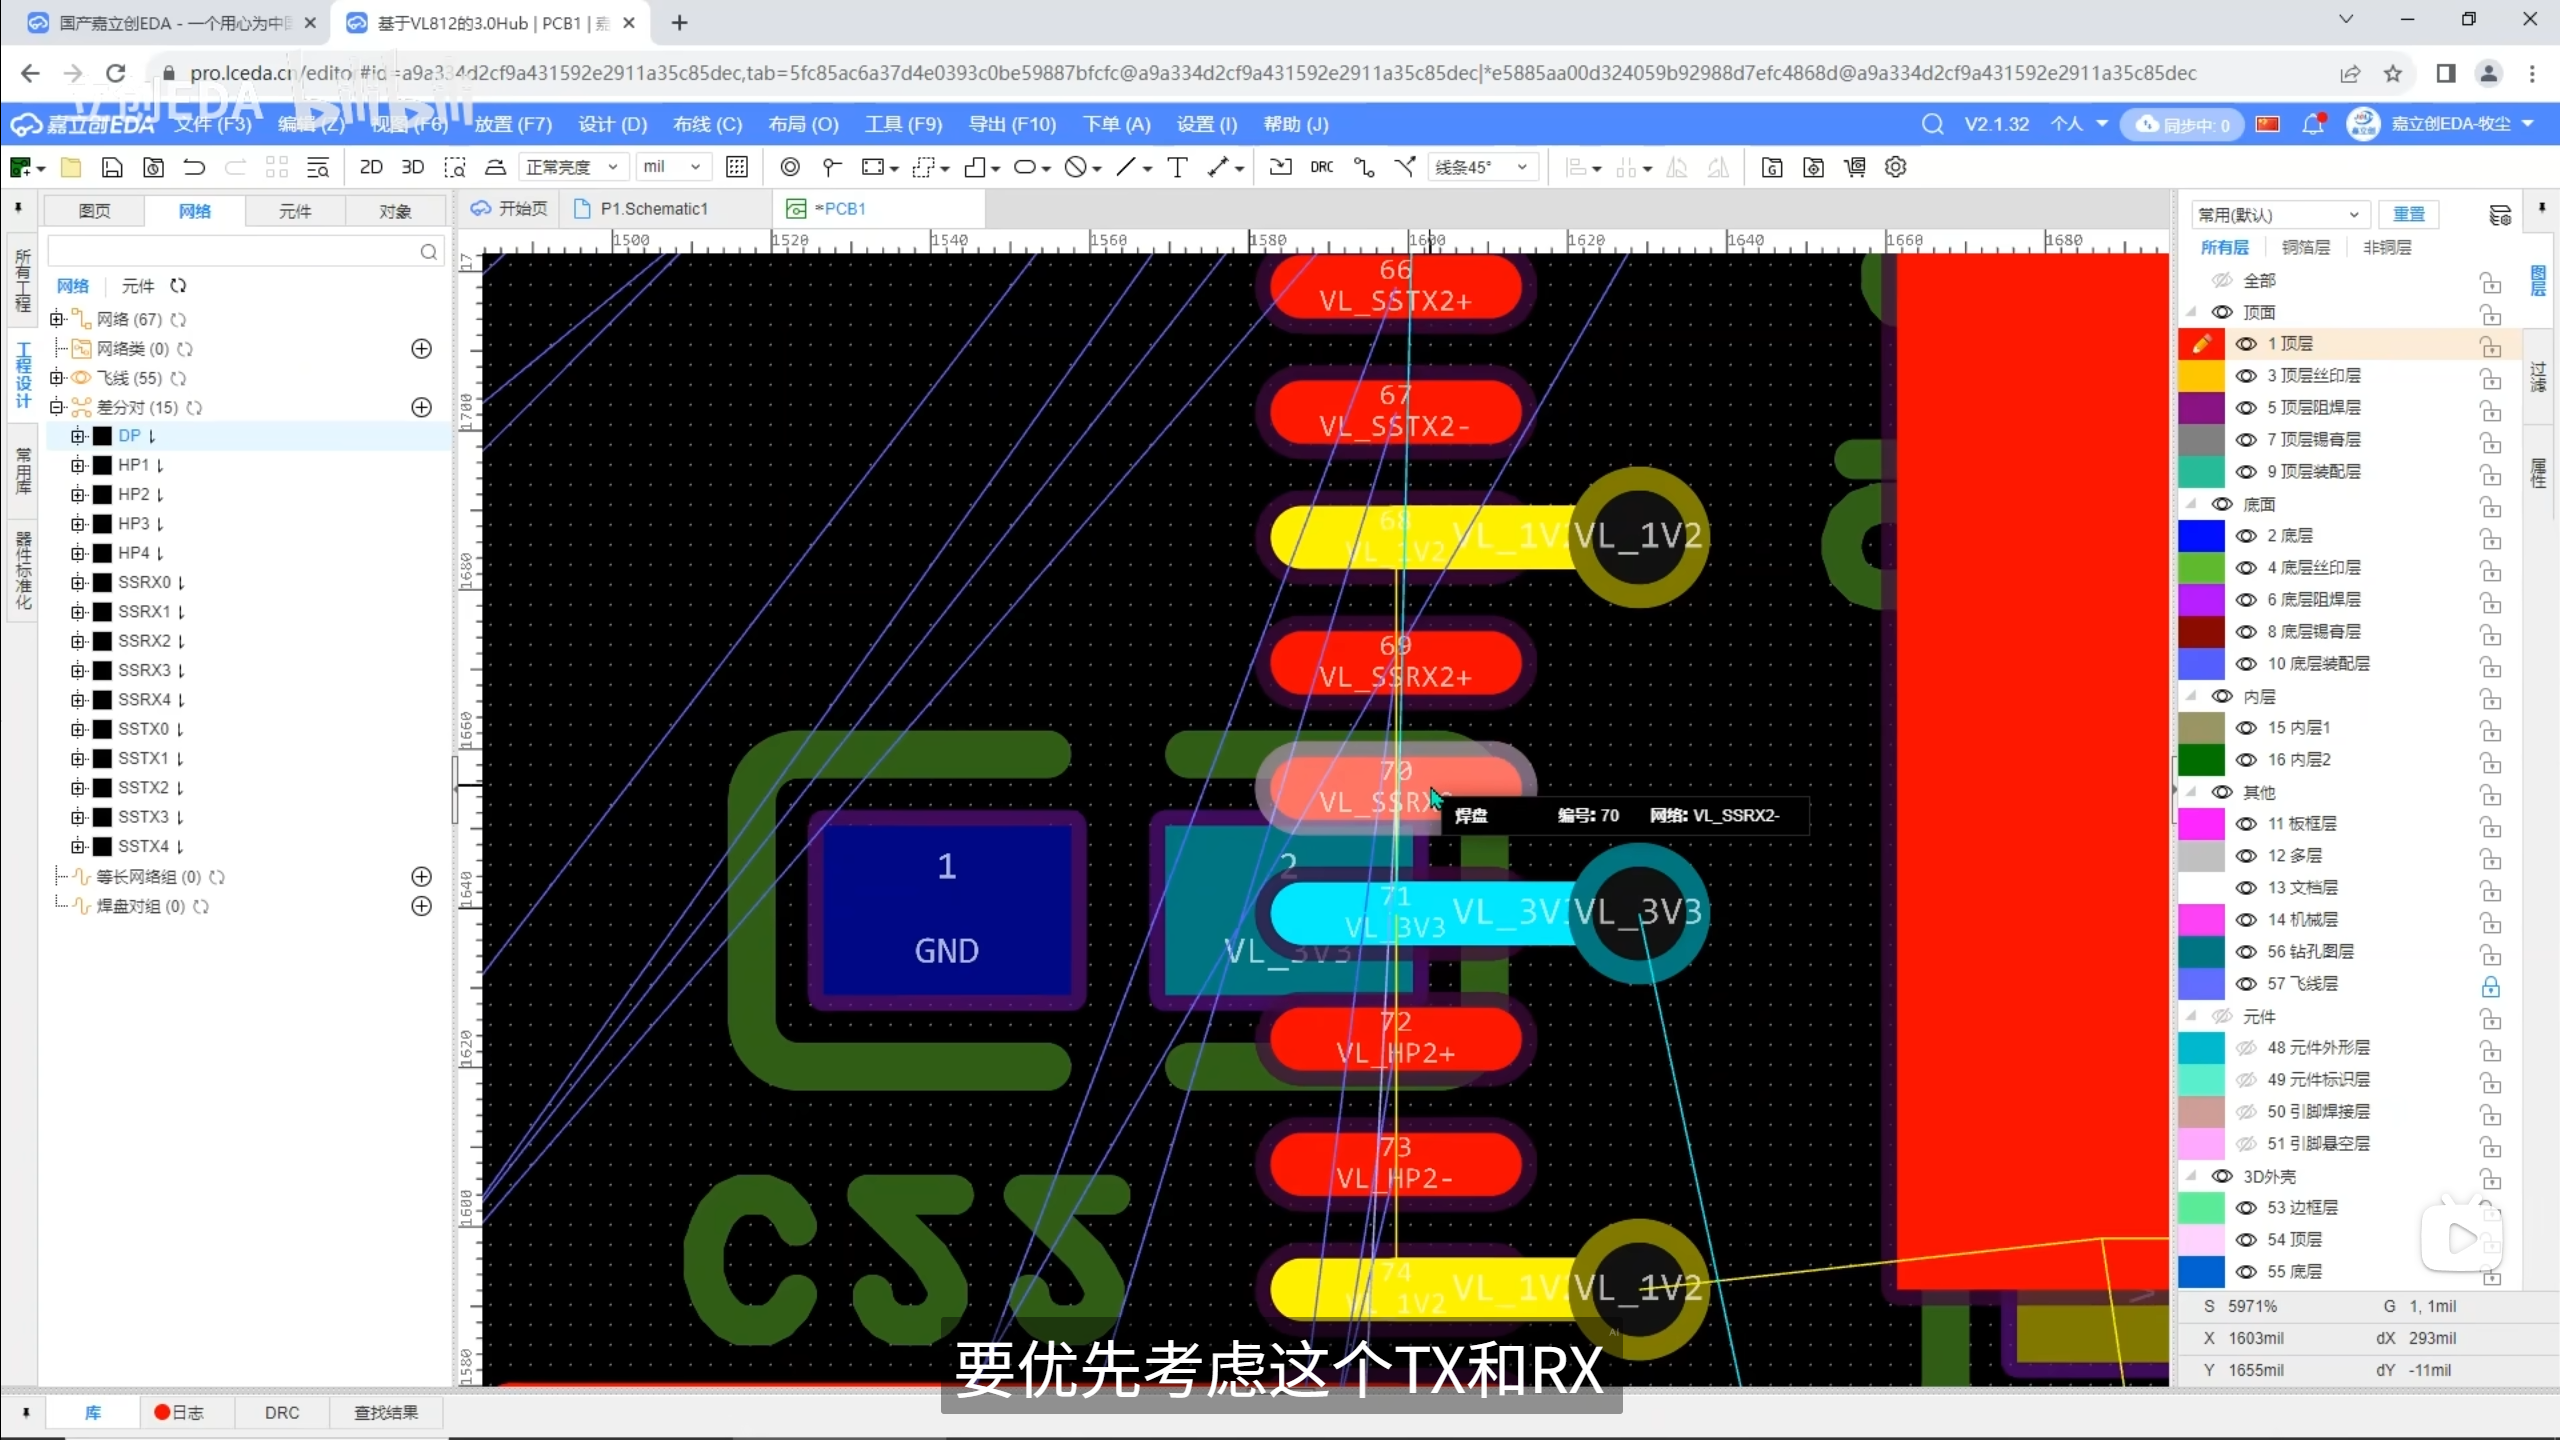Open the 线条45° routing angle dropdown
The image size is (2560, 1440).
[1481, 167]
